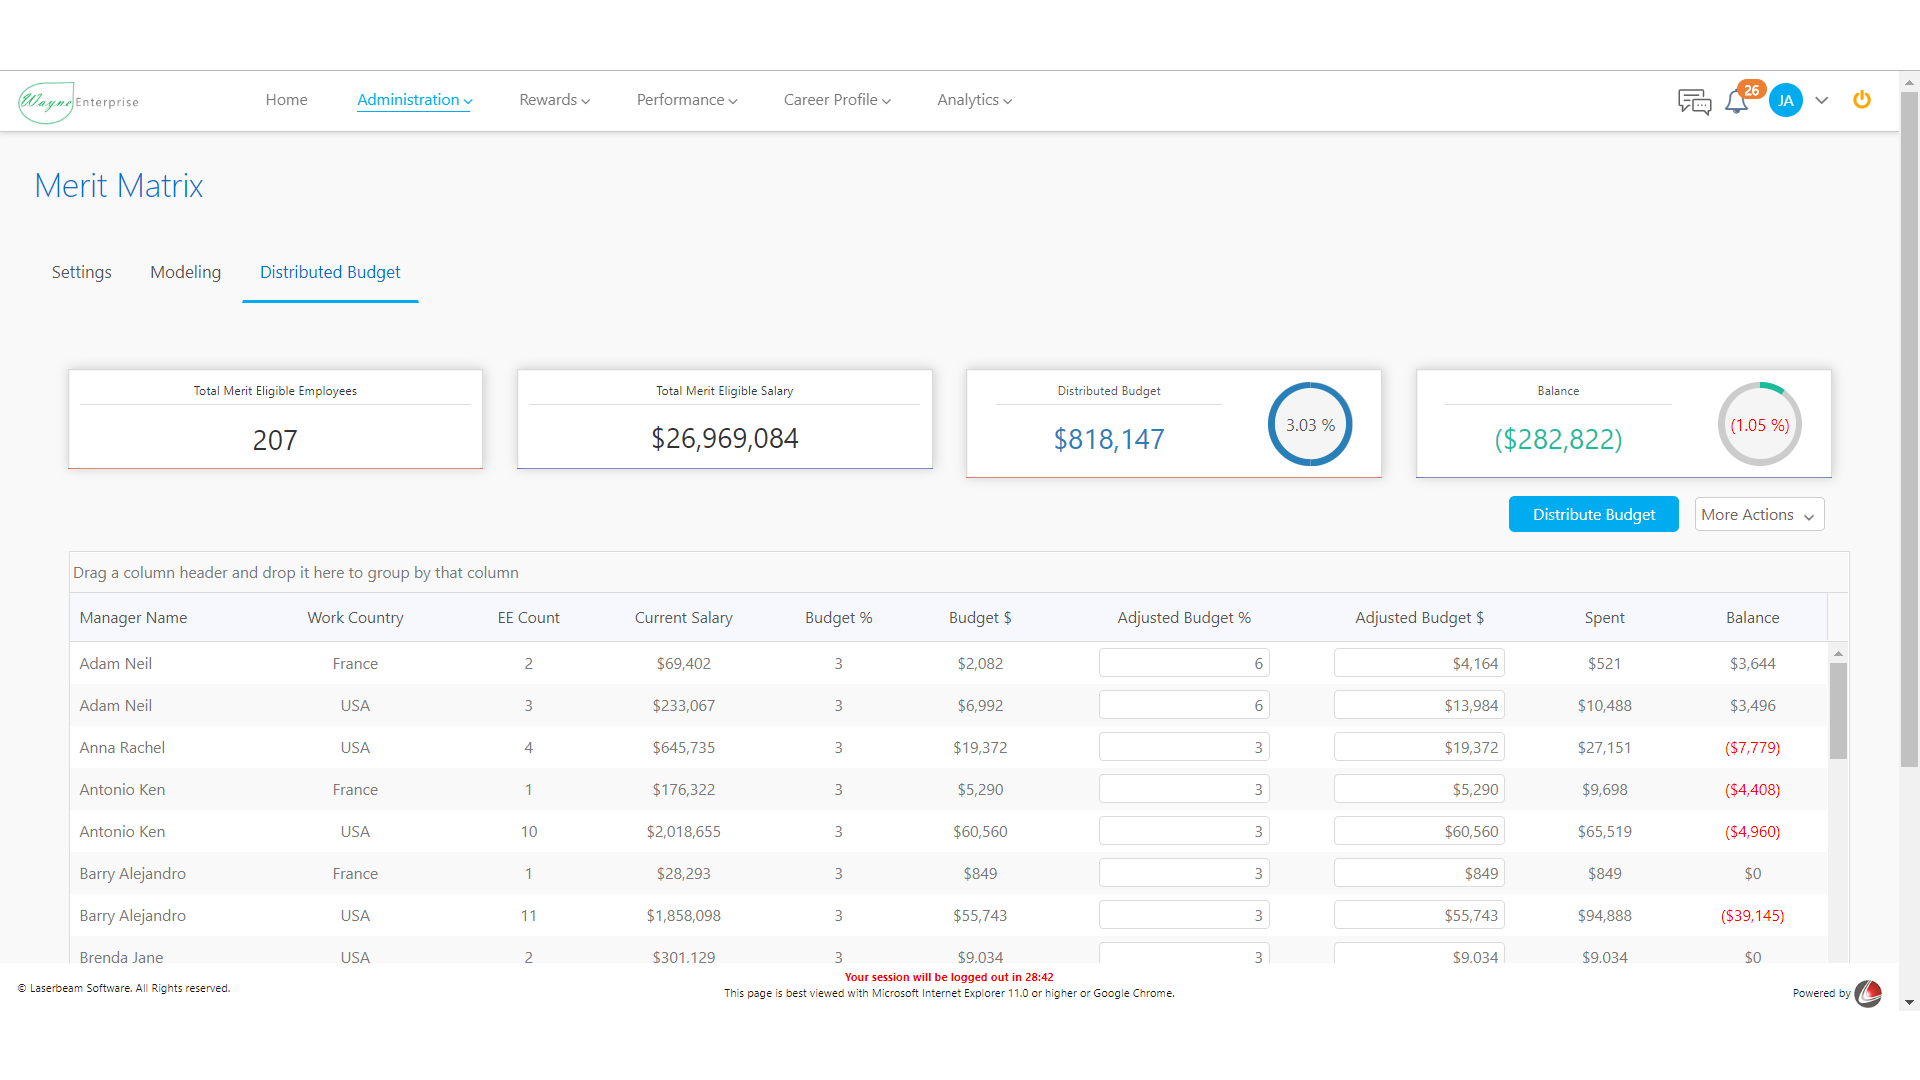This screenshot has width=1920, height=1080.
Task: Expand the Analytics menu
Action: pyautogui.click(x=975, y=100)
